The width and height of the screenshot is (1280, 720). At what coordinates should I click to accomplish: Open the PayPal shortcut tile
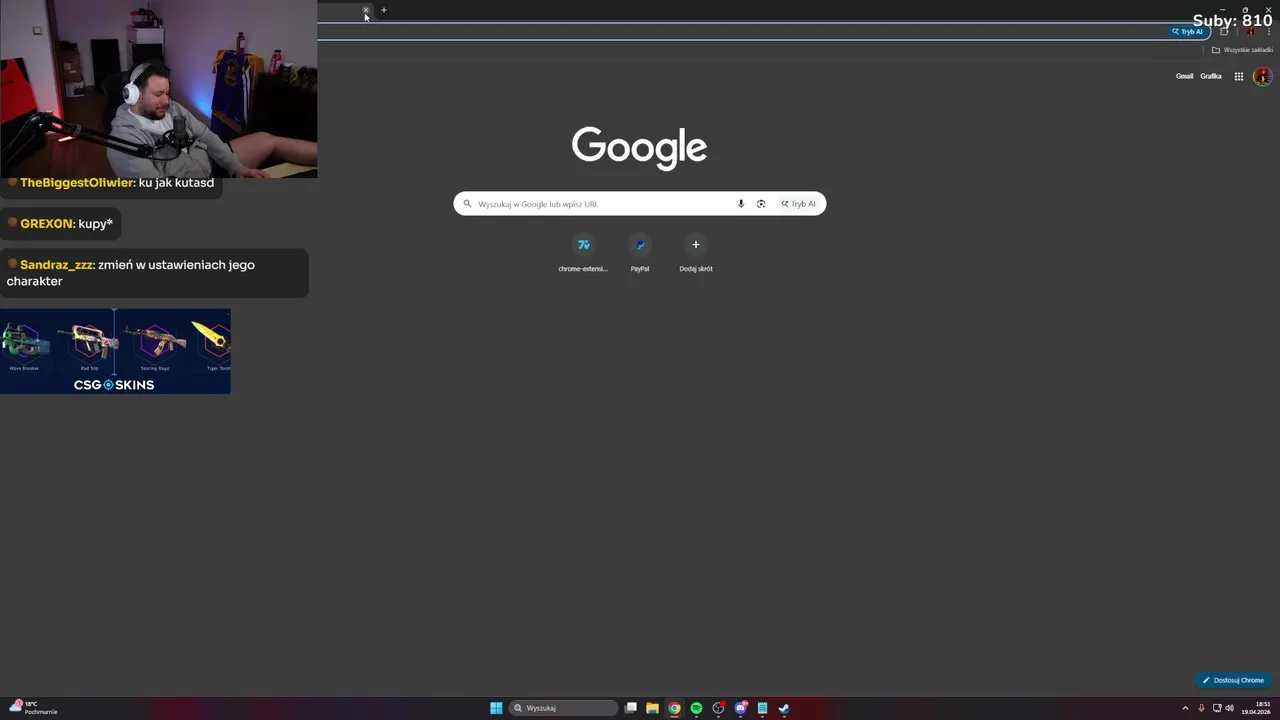[640, 253]
